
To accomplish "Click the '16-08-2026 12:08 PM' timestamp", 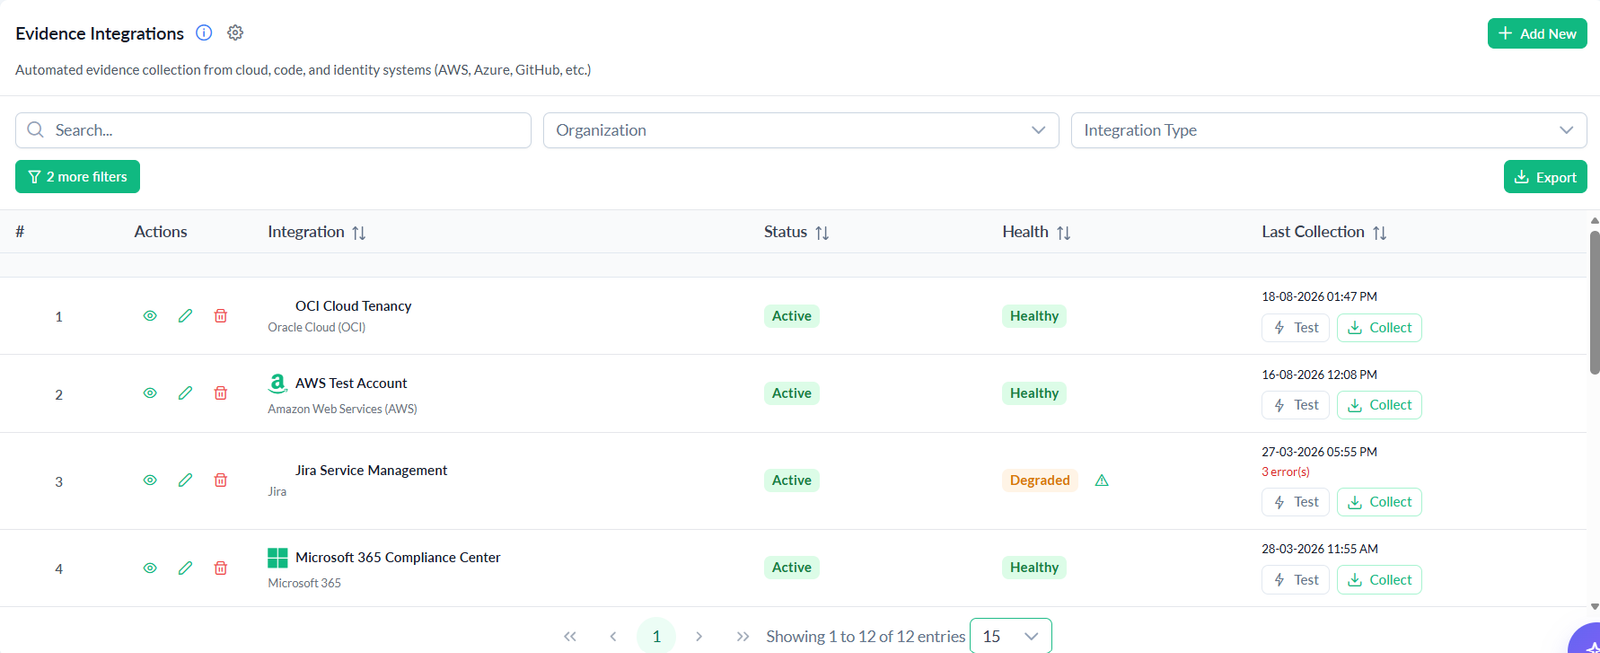I will (x=1319, y=375).
